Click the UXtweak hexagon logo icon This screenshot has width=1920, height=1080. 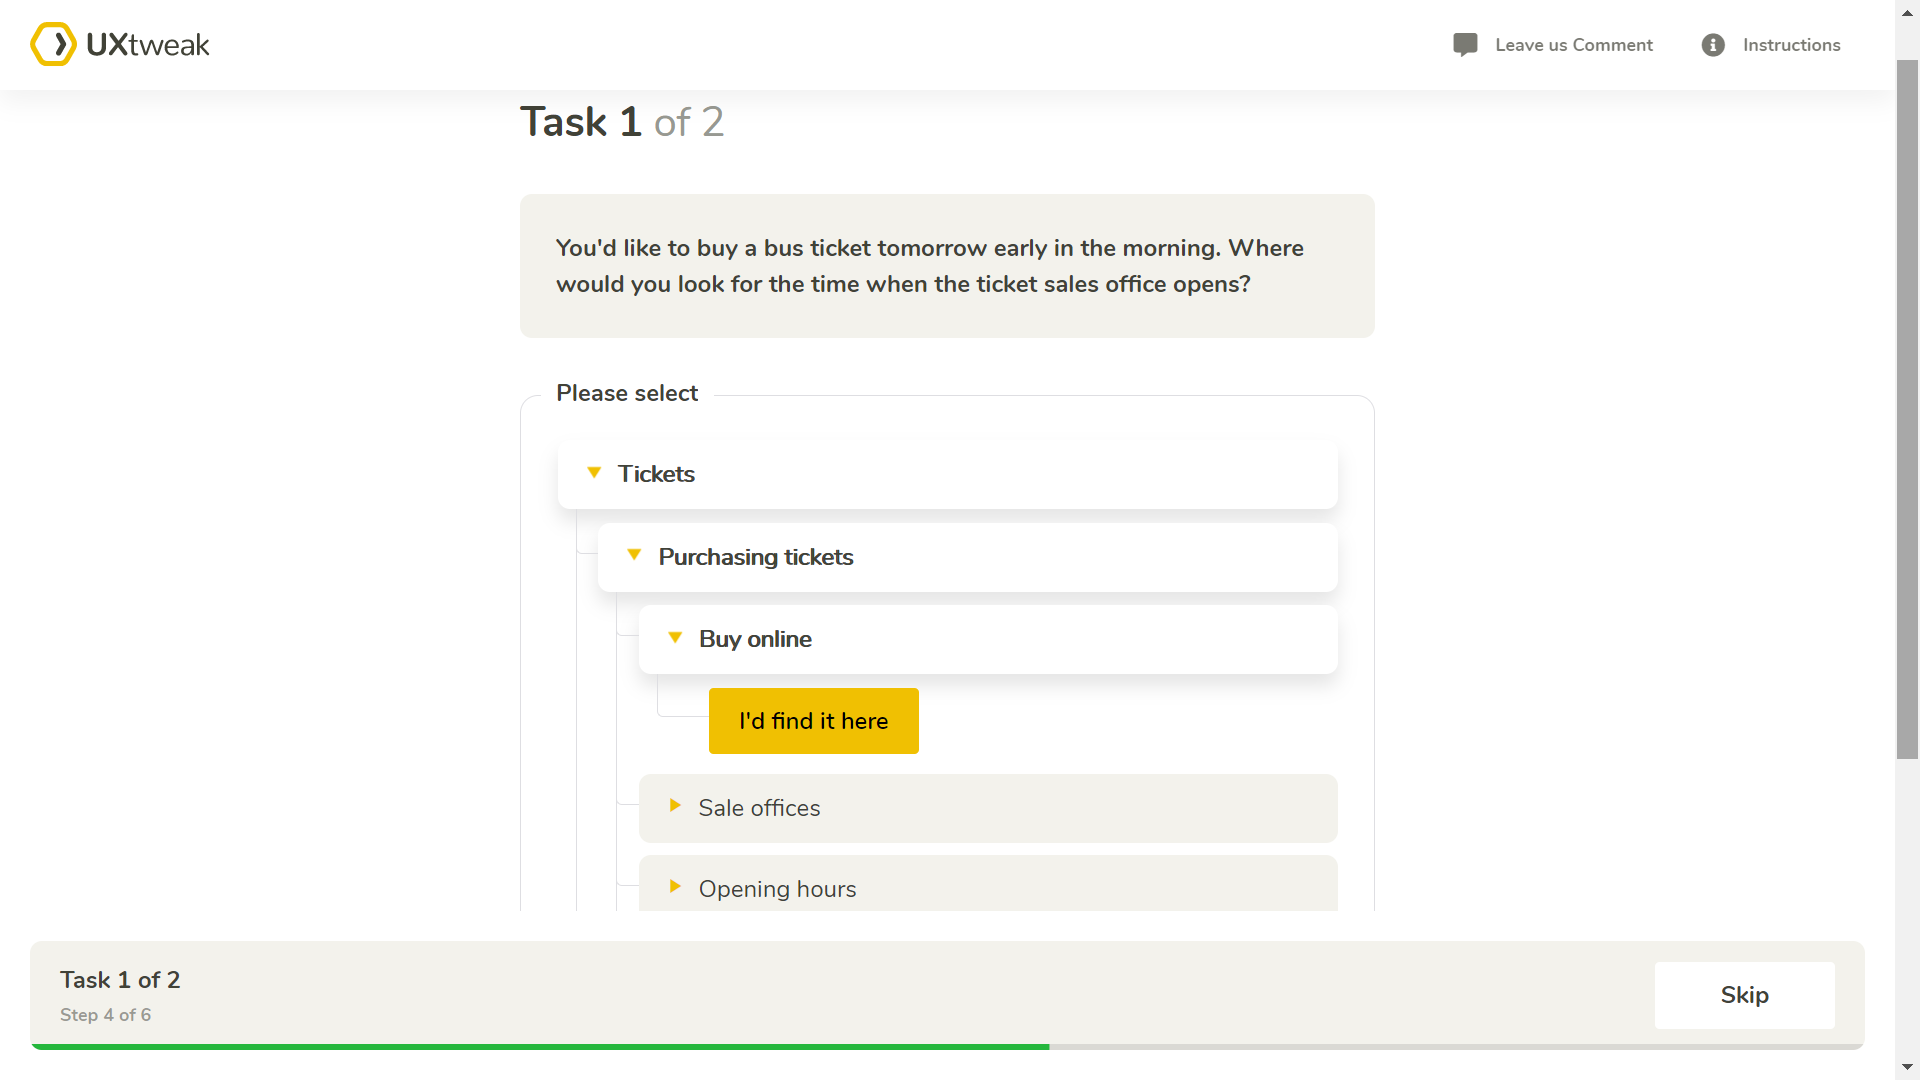click(x=53, y=44)
